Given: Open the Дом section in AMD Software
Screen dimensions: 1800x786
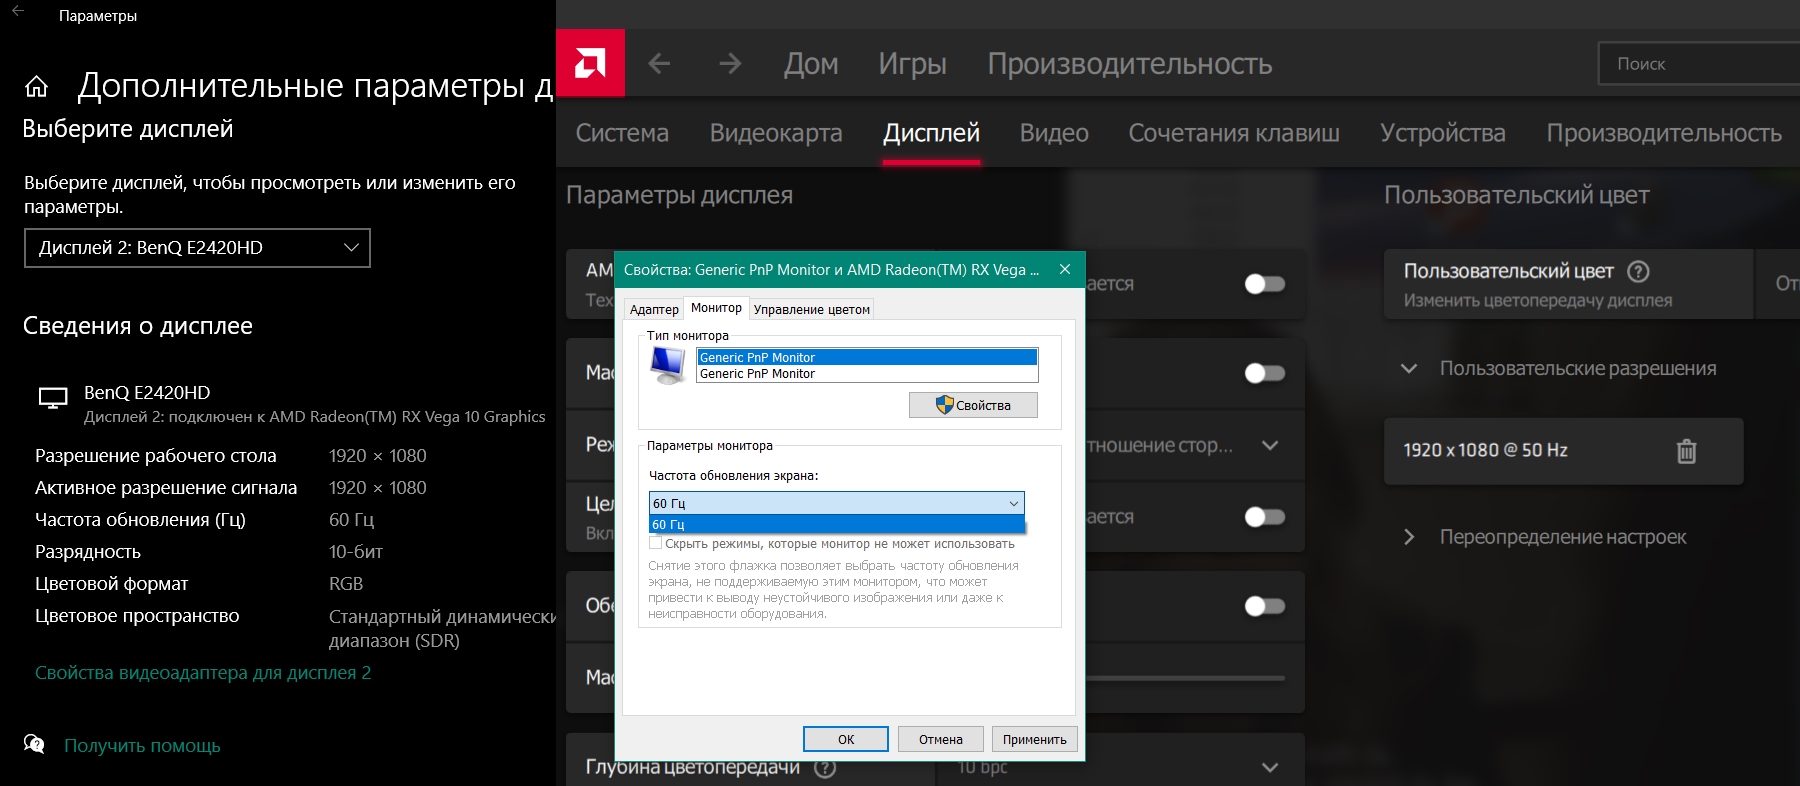Looking at the screenshot, I should [x=811, y=64].
